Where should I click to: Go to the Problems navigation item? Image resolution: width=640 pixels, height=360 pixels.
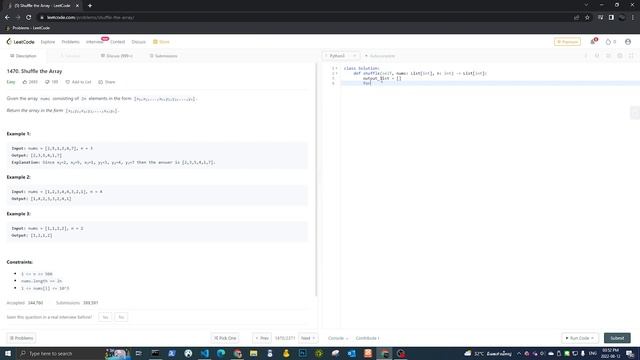click(x=71, y=42)
